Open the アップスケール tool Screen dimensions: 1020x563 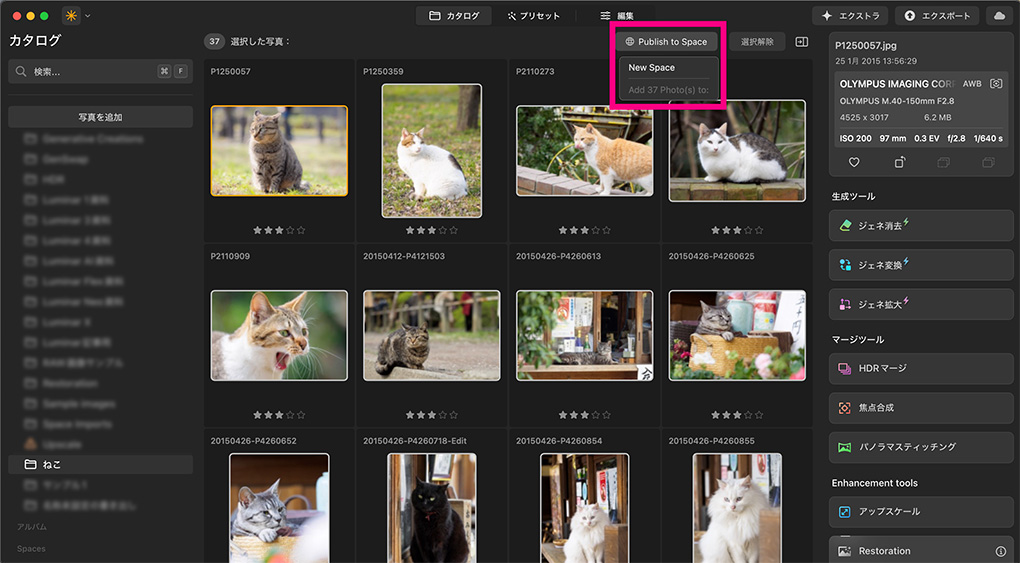[921, 512]
